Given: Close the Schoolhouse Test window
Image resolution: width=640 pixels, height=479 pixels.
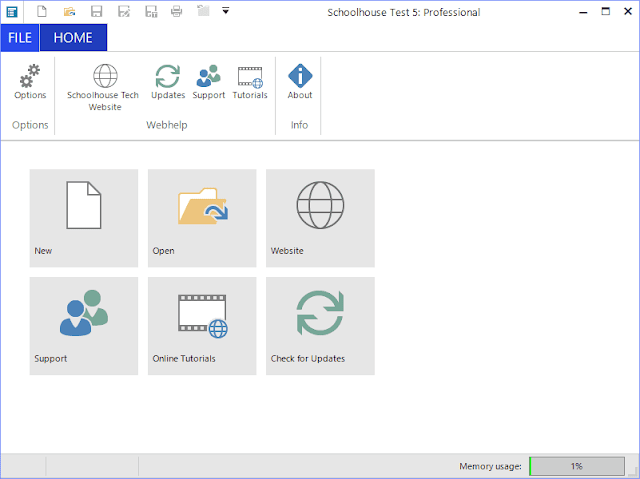Looking at the screenshot, I should click(628, 11).
